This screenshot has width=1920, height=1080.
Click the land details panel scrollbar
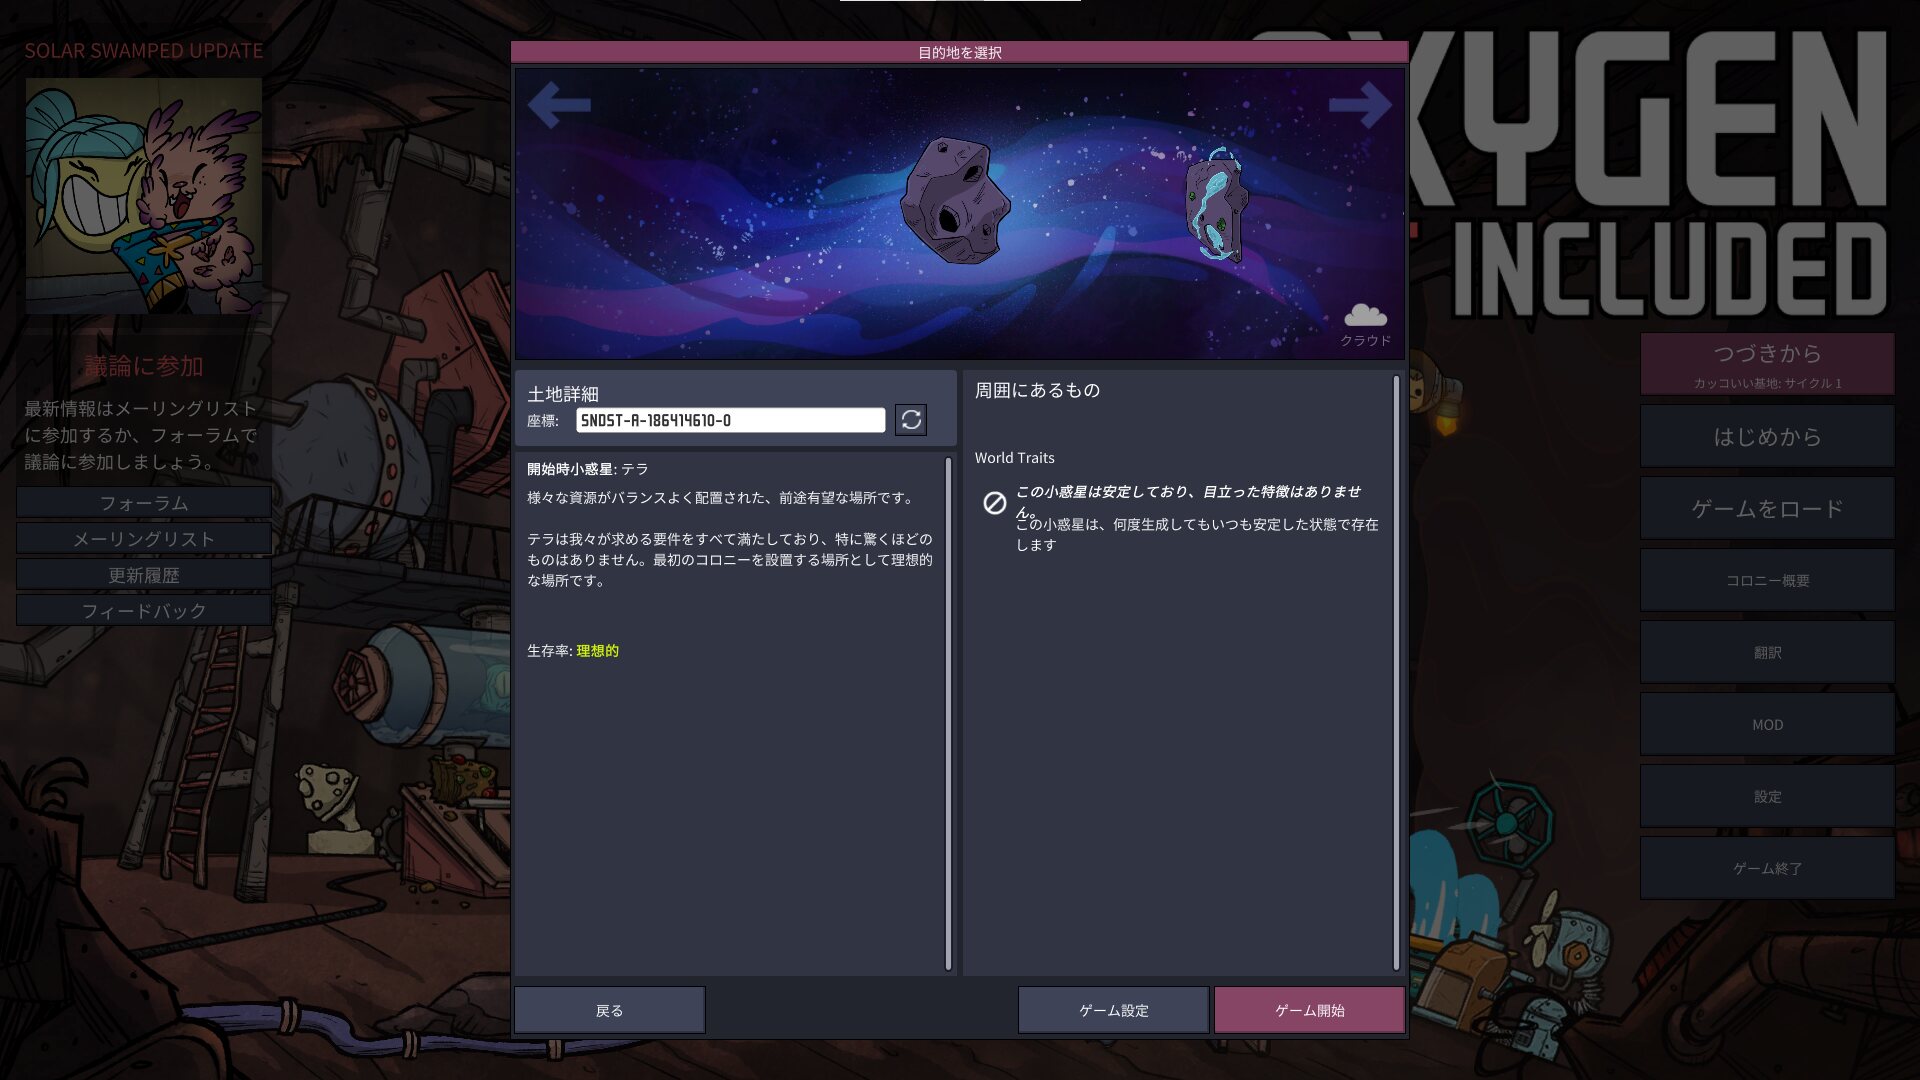coord(948,713)
